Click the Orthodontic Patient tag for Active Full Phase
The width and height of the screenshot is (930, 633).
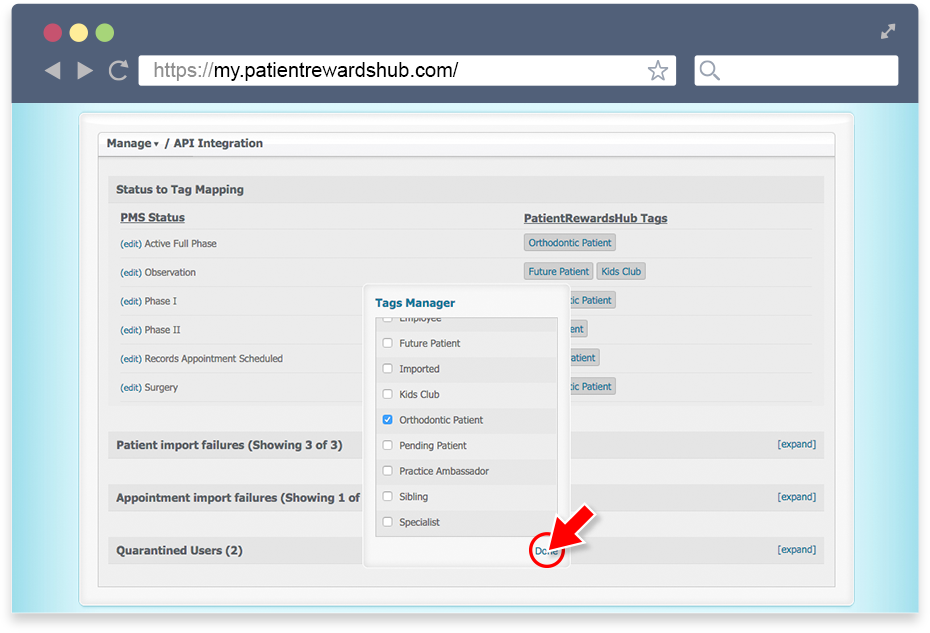[x=570, y=243]
